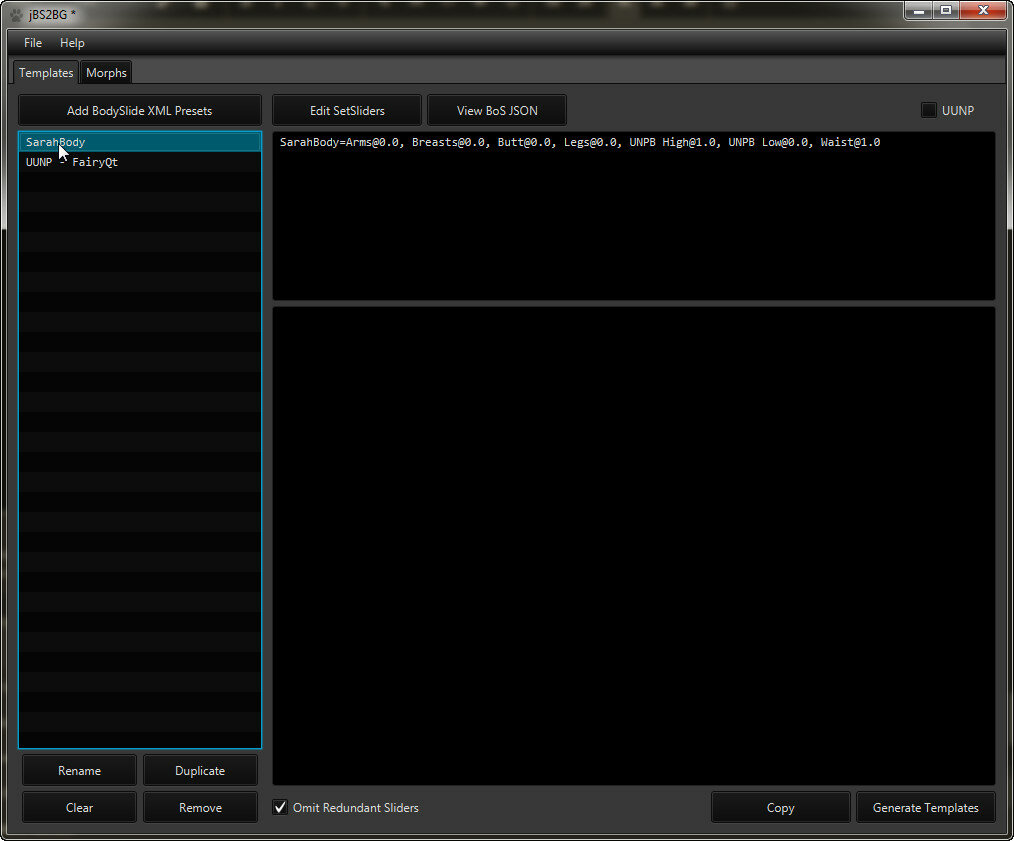Click View BoS JSON button
Viewport: 1014px width, 841px height.
tap(497, 111)
